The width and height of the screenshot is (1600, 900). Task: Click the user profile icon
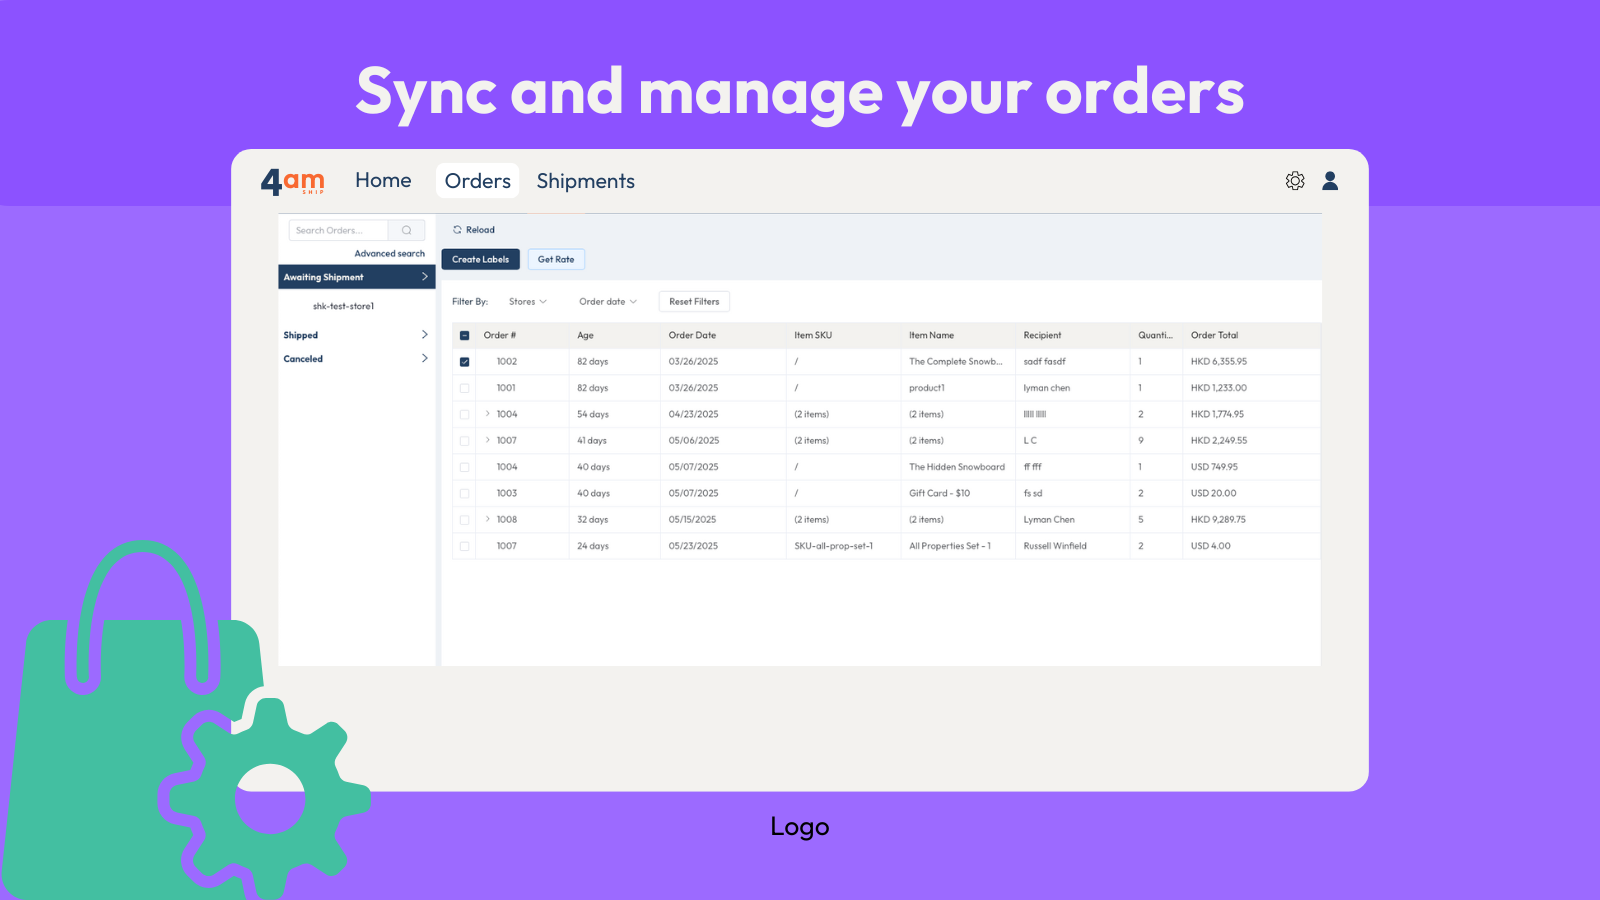tap(1330, 181)
